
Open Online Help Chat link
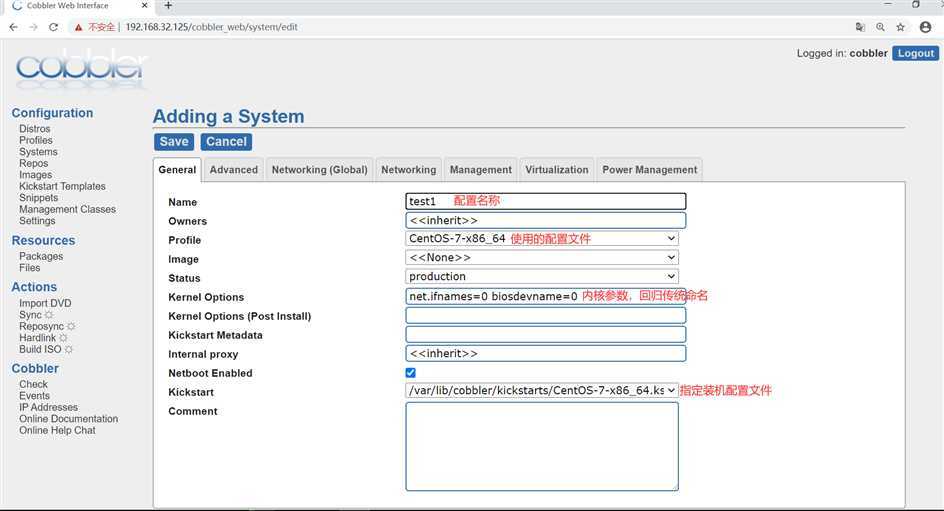click(57, 430)
